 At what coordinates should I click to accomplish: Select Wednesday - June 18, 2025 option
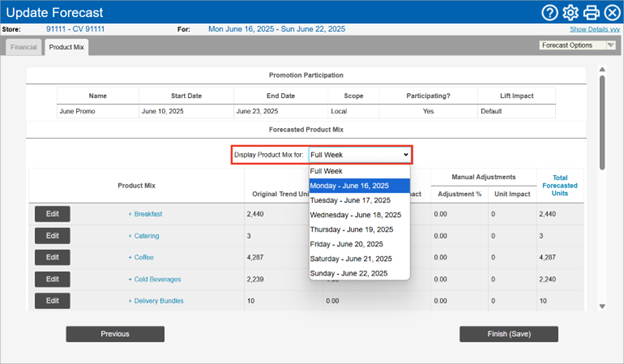click(359, 215)
